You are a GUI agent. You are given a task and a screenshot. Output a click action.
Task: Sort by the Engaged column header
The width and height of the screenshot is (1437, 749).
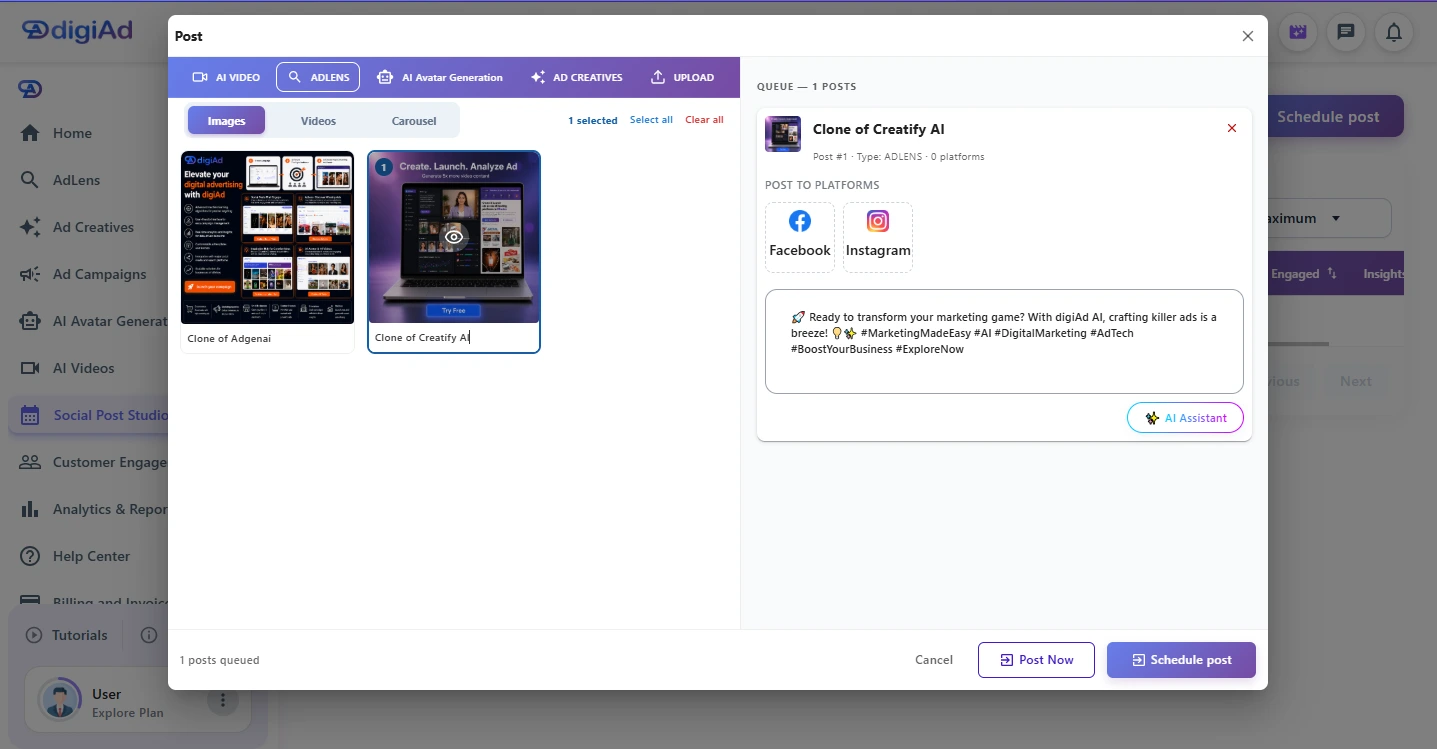[x=1304, y=274]
